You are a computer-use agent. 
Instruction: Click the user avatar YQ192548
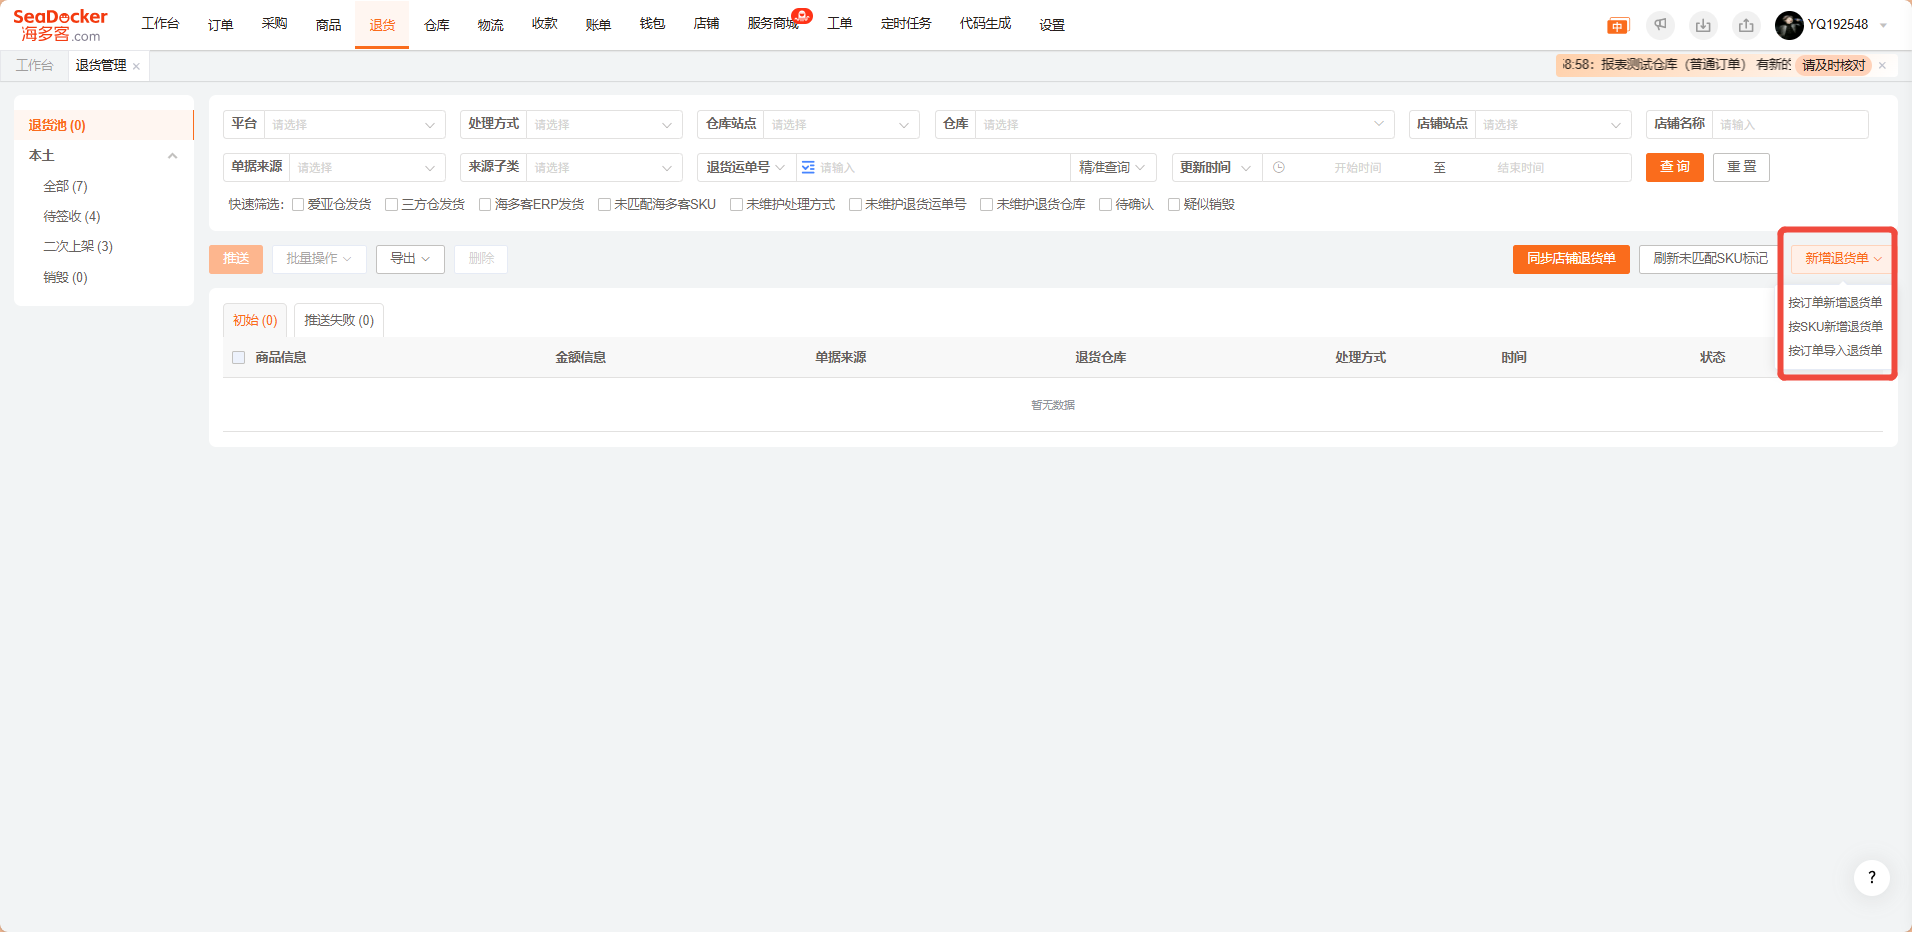coord(1789,25)
